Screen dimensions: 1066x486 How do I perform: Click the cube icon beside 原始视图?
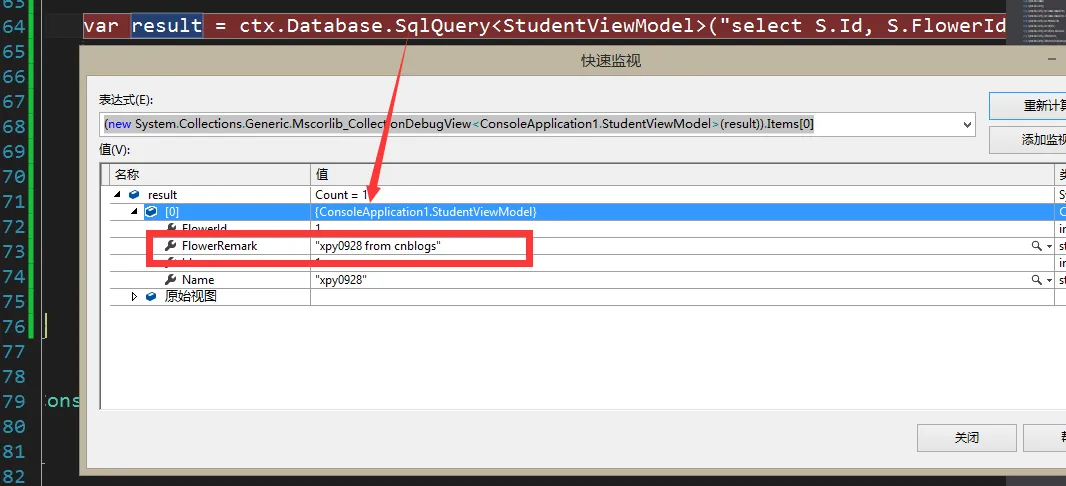(151, 297)
